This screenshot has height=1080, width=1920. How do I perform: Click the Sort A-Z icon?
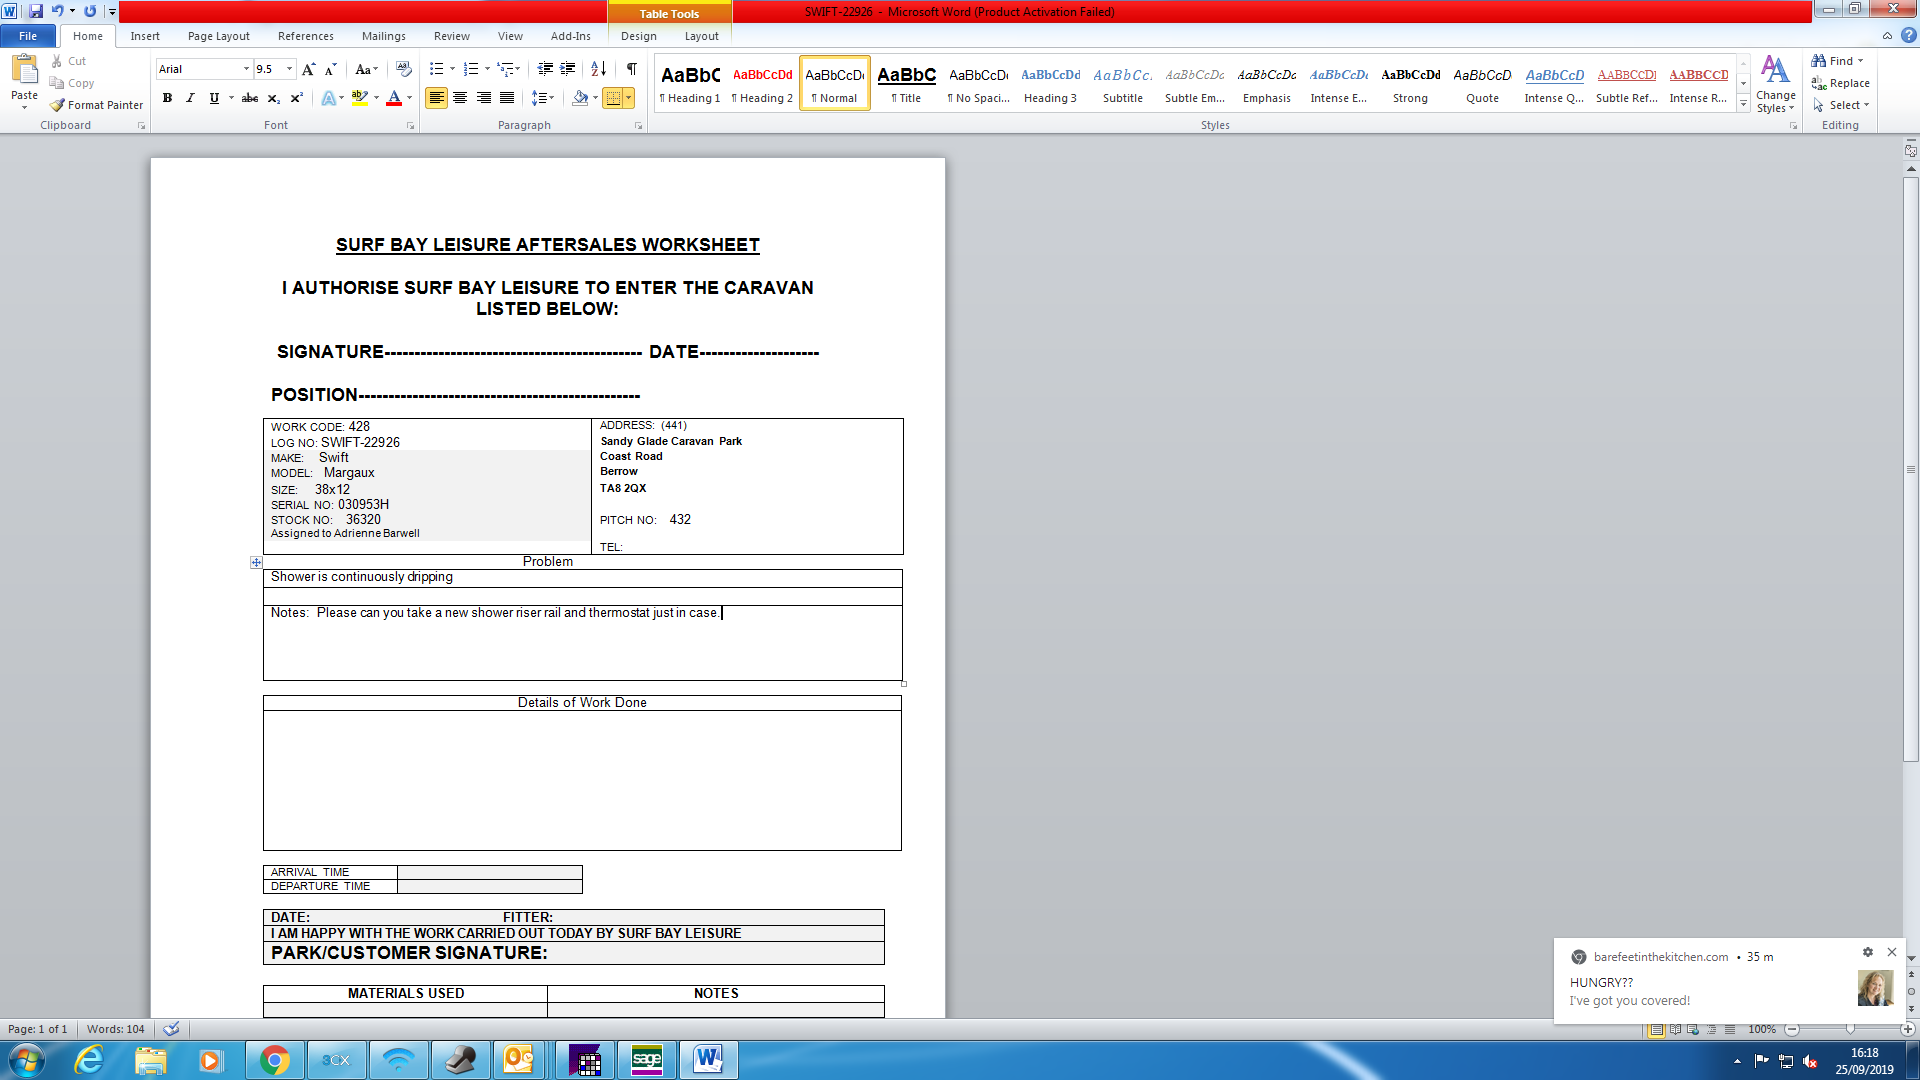598,69
